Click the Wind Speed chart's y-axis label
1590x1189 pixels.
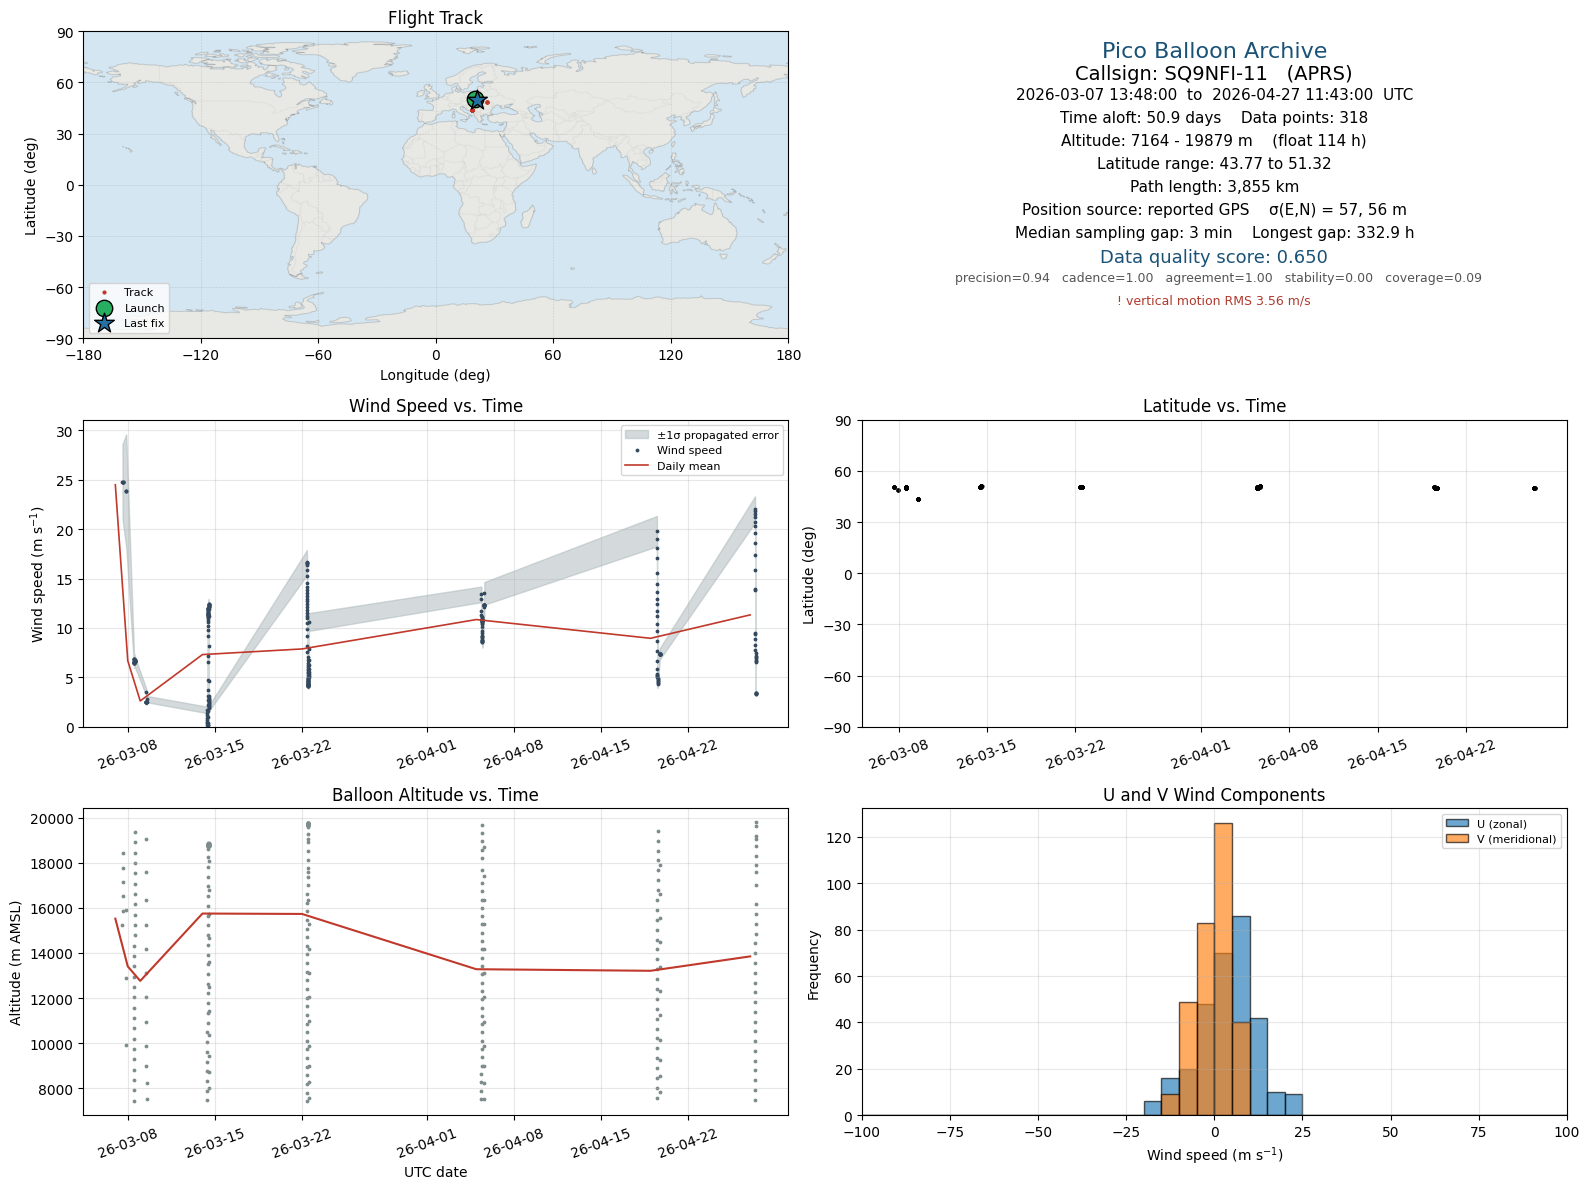(x=38, y=575)
